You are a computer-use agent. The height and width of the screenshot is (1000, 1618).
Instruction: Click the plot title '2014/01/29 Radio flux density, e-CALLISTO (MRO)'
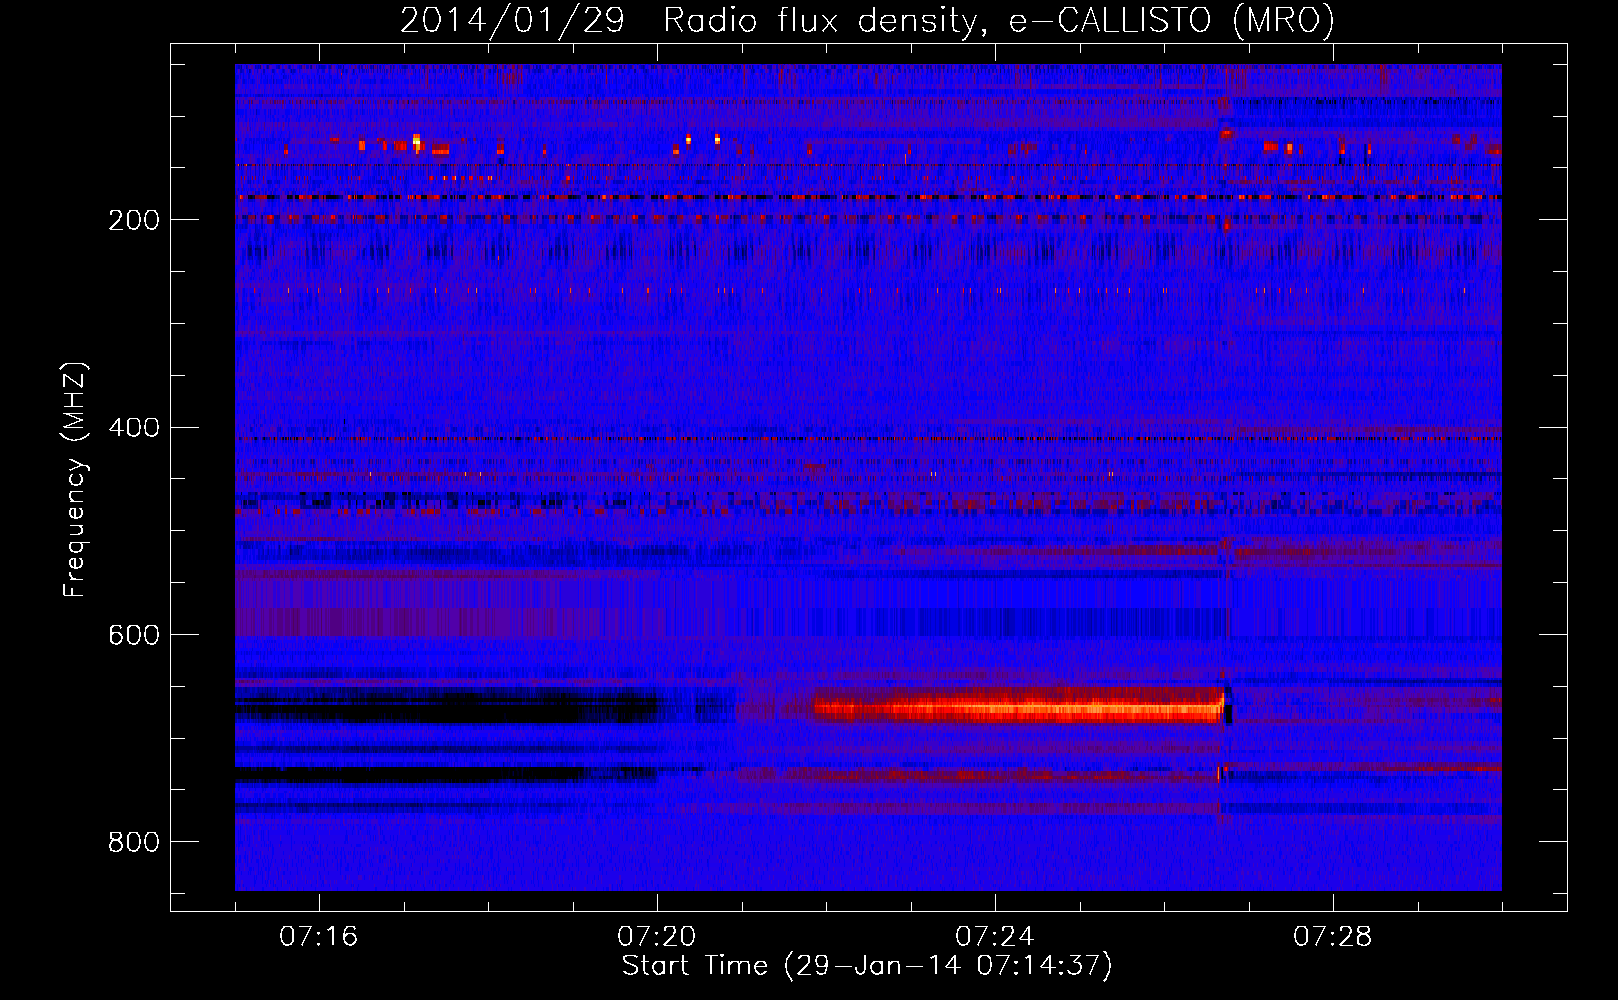867,20
